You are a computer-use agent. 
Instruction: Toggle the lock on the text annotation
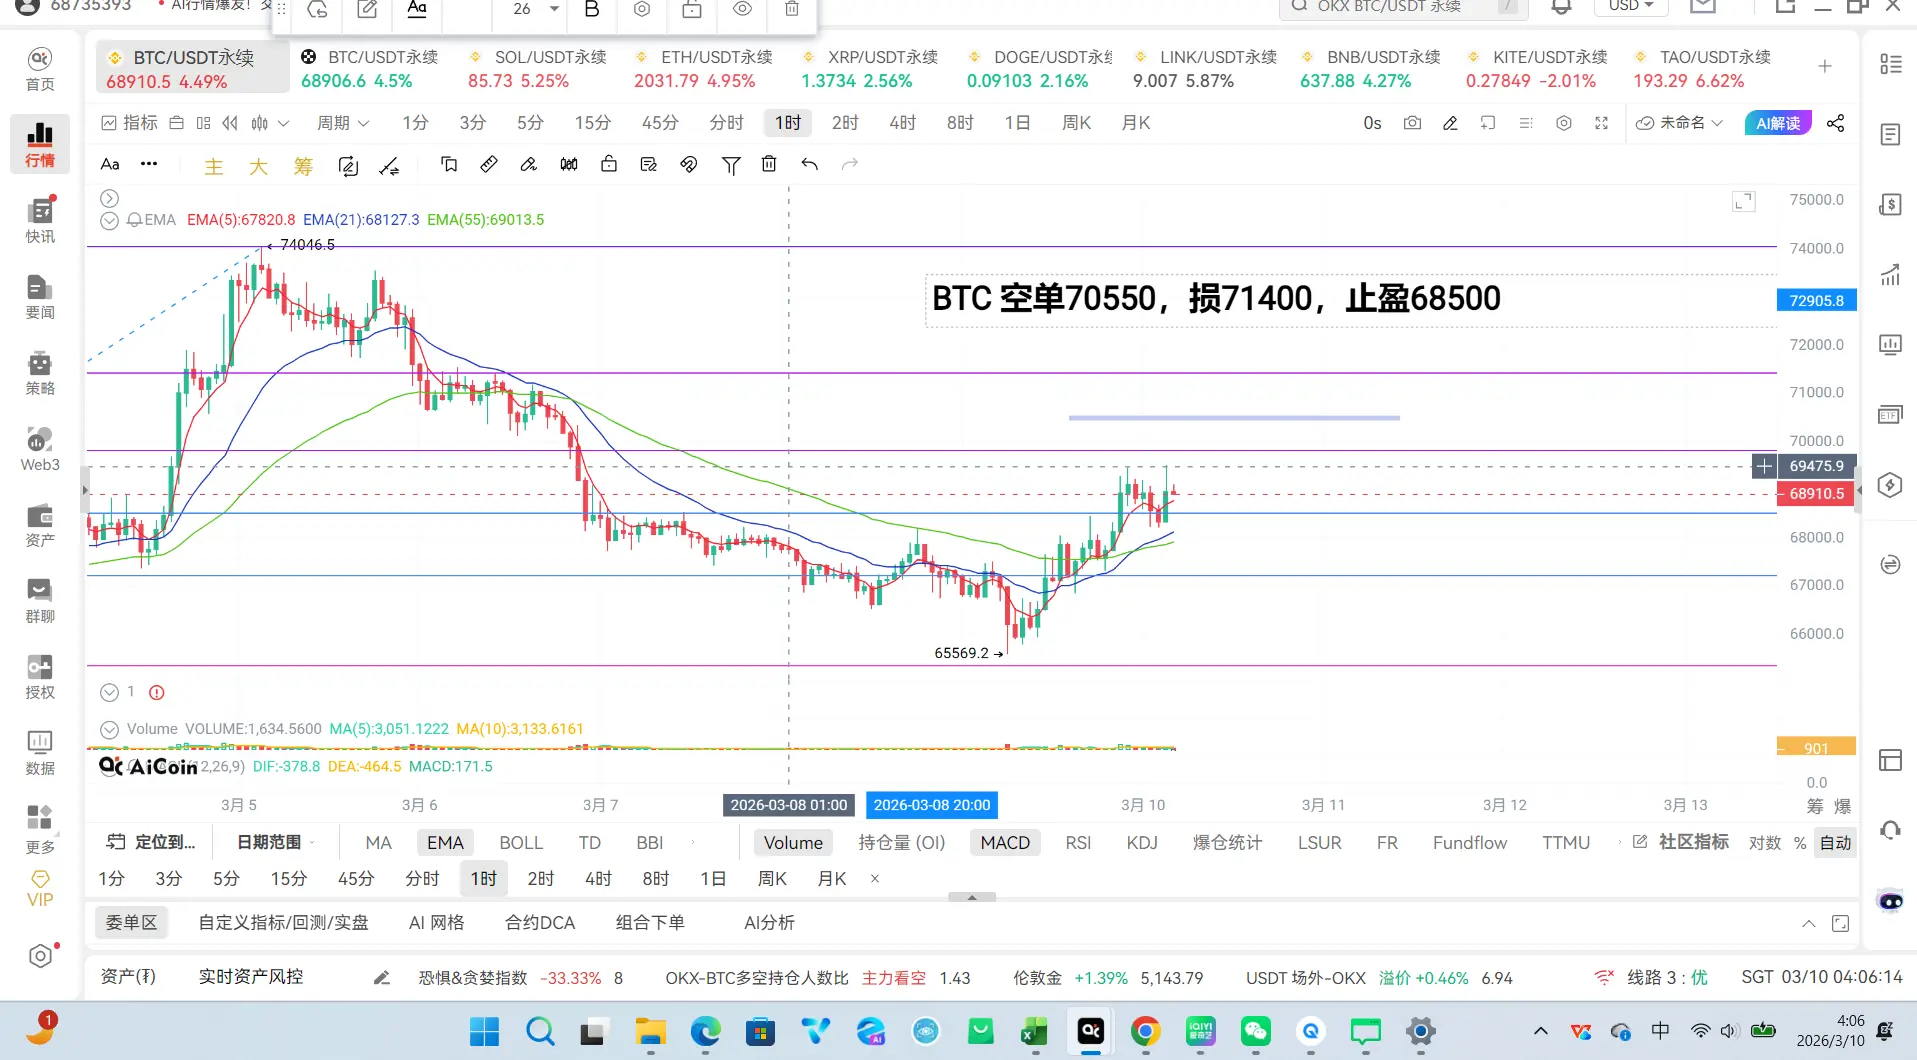(692, 9)
